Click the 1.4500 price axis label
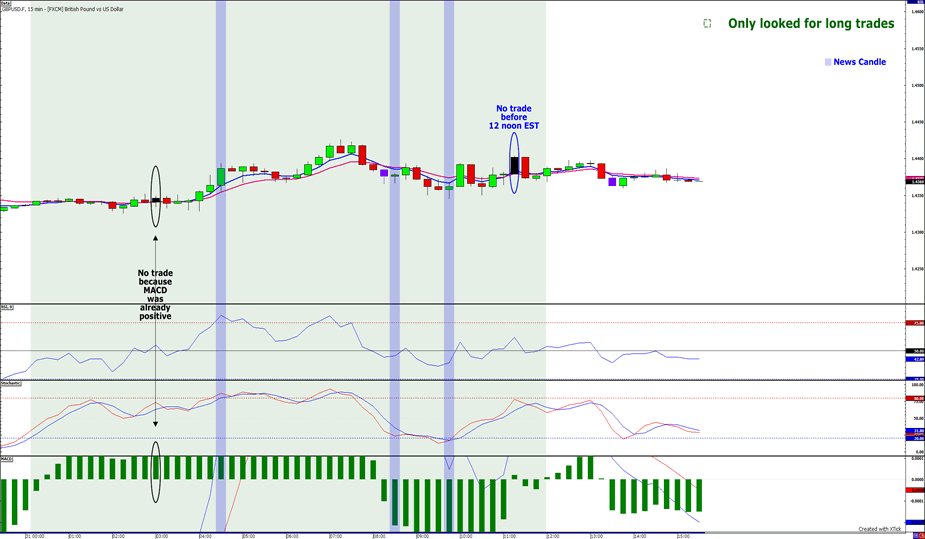Viewport: 925px width, 539px height. point(918,85)
